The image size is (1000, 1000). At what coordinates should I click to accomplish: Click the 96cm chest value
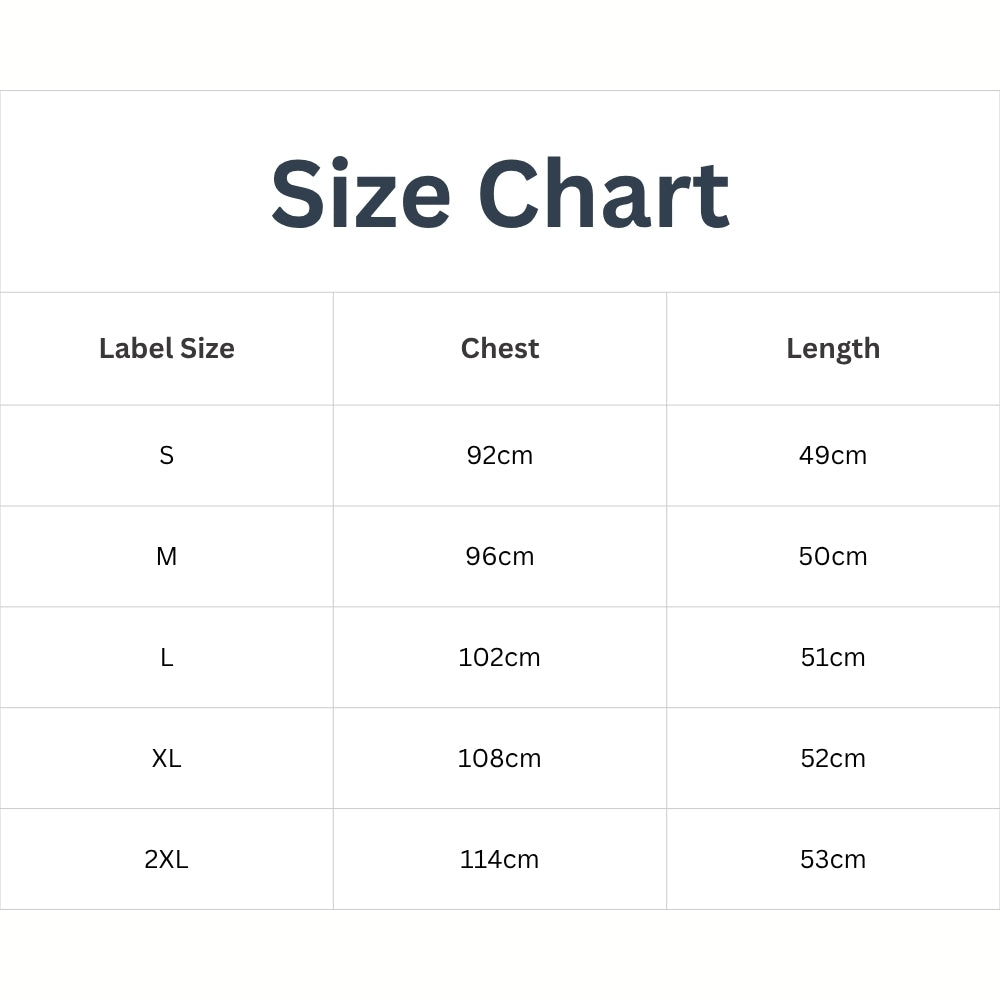500,557
